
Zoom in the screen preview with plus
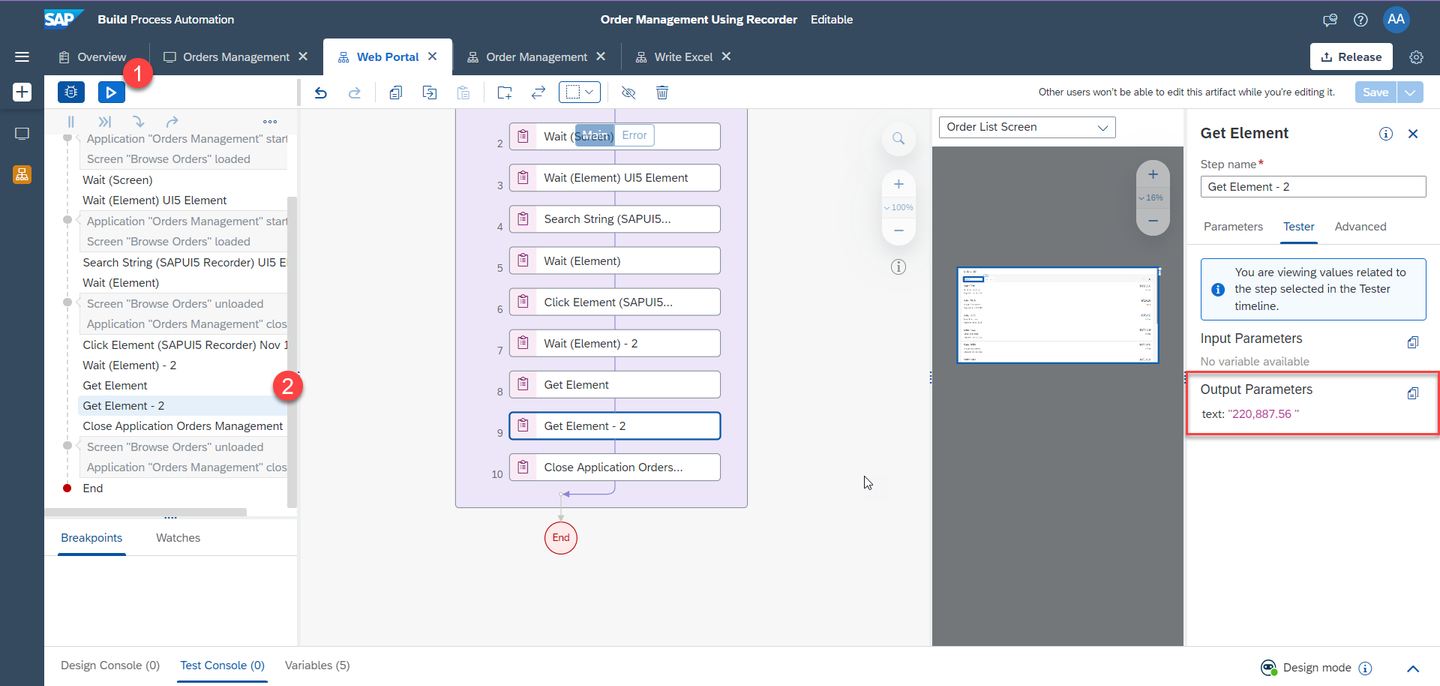(x=1153, y=174)
